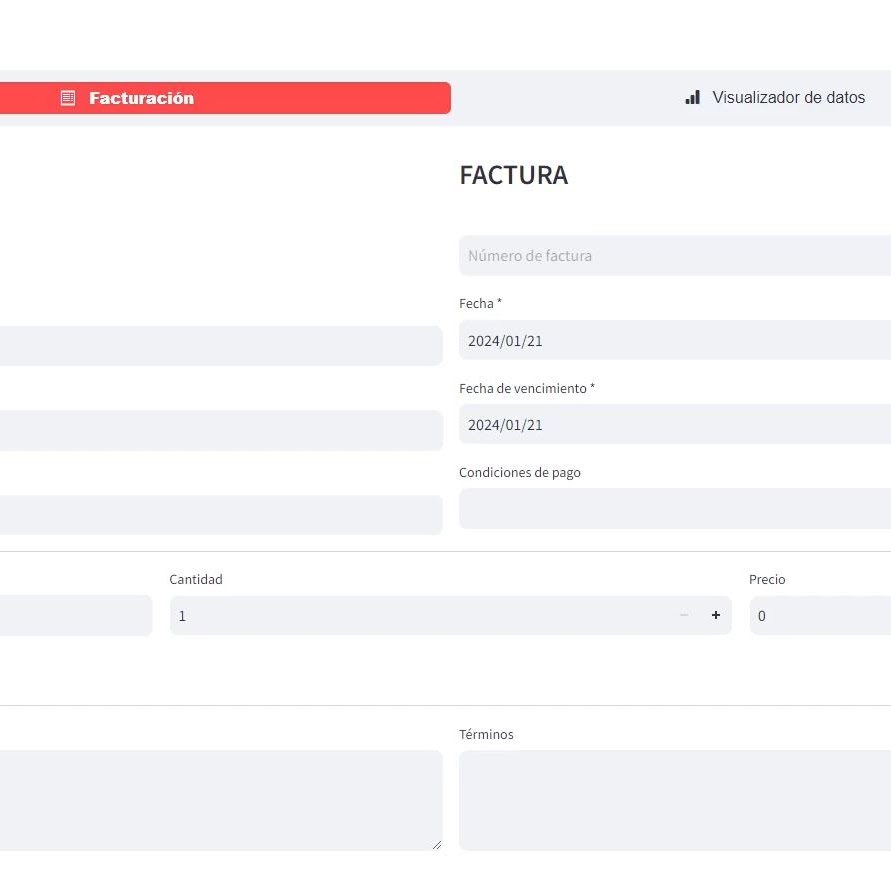
Task: Click the Fecha de vencimiento label
Action: 527,389
